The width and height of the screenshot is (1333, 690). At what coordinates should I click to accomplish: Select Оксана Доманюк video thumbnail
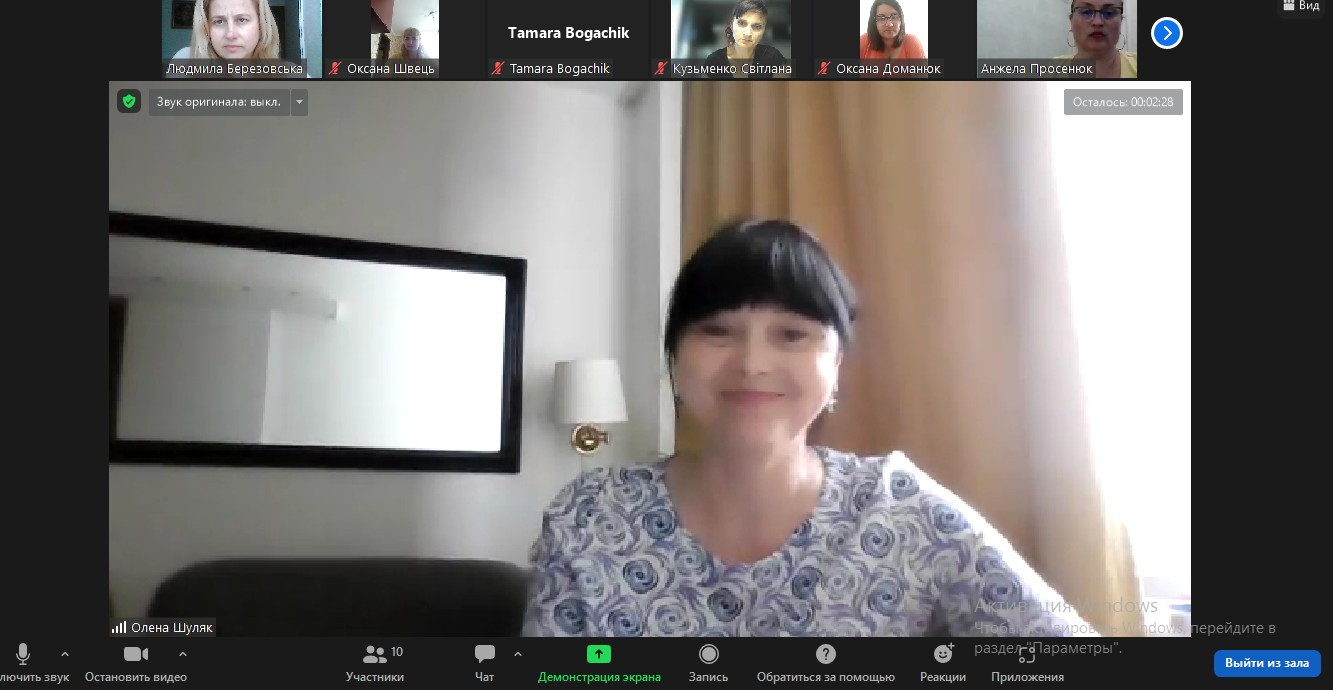[x=894, y=39]
